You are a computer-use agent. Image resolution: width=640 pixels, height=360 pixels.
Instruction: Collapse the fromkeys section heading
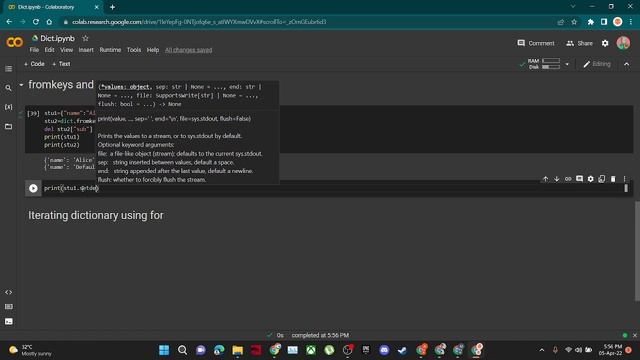pyautogui.click(x=21, y=85)
